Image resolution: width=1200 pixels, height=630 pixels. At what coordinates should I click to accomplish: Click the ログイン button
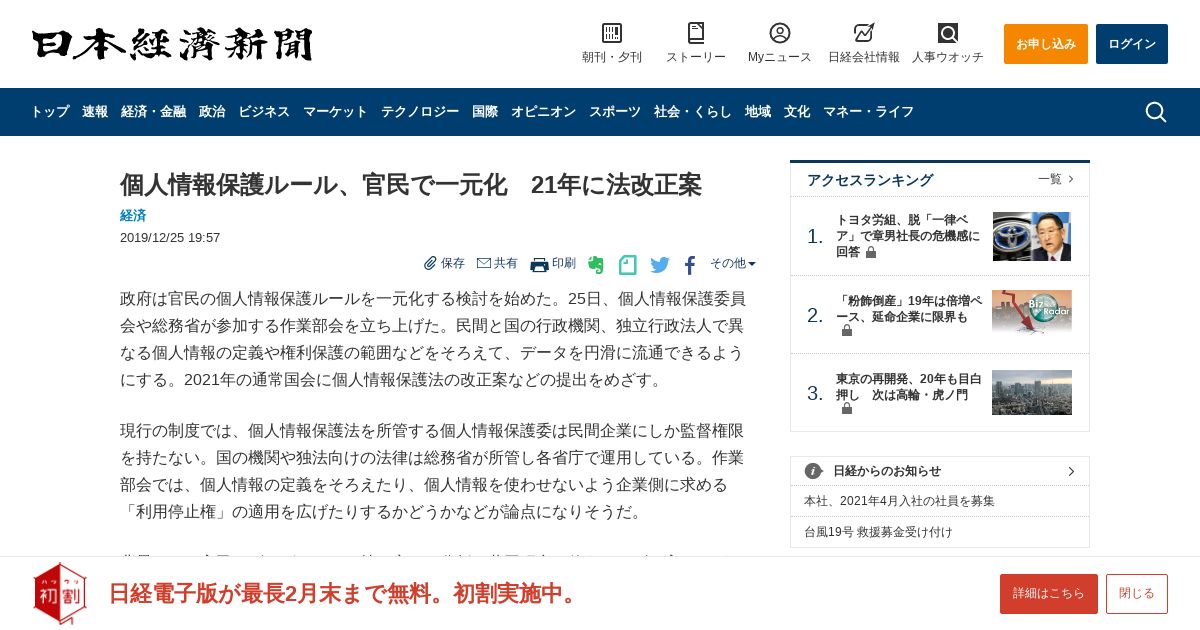click(1132, 44)
